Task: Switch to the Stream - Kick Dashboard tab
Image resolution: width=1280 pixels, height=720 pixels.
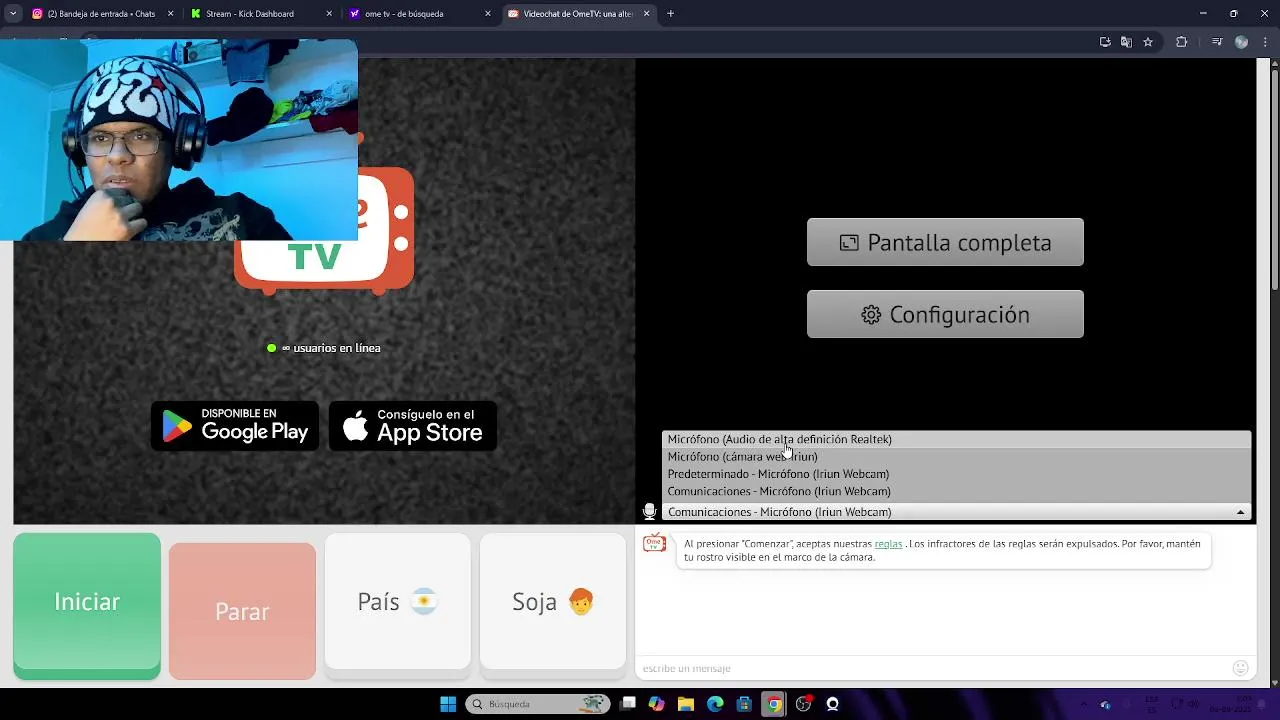Action: (x=258, y=14)
